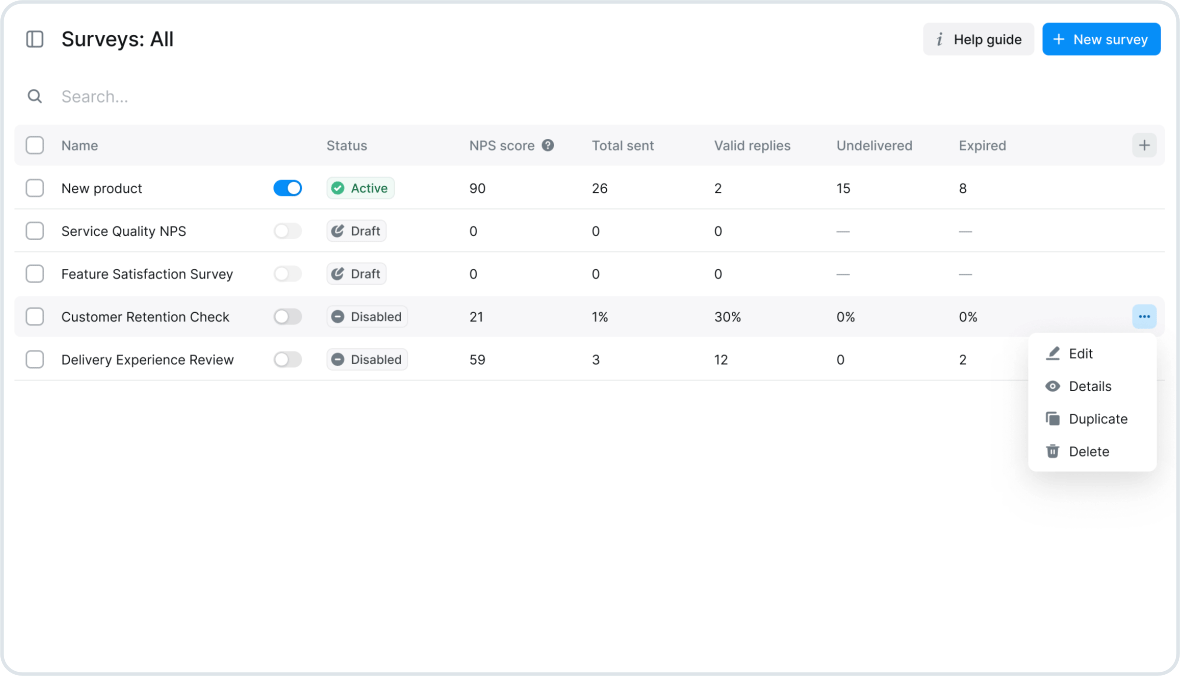Screen dimensions: 1180x676
Task: Create a New survey
Action: click(1101, 39)
